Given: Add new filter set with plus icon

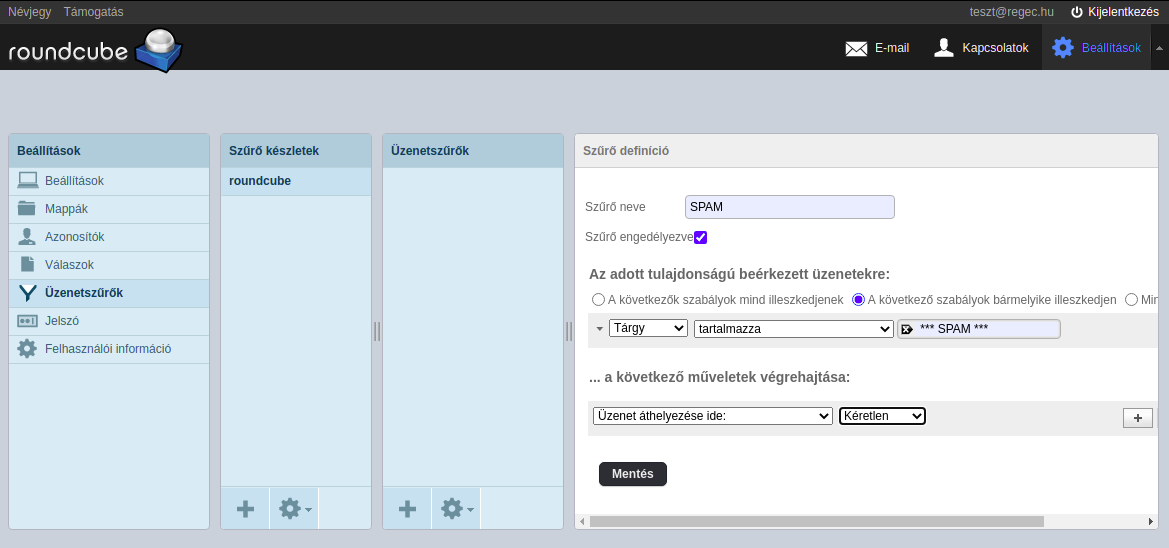Looking at the screenshot, I should 245,509.
